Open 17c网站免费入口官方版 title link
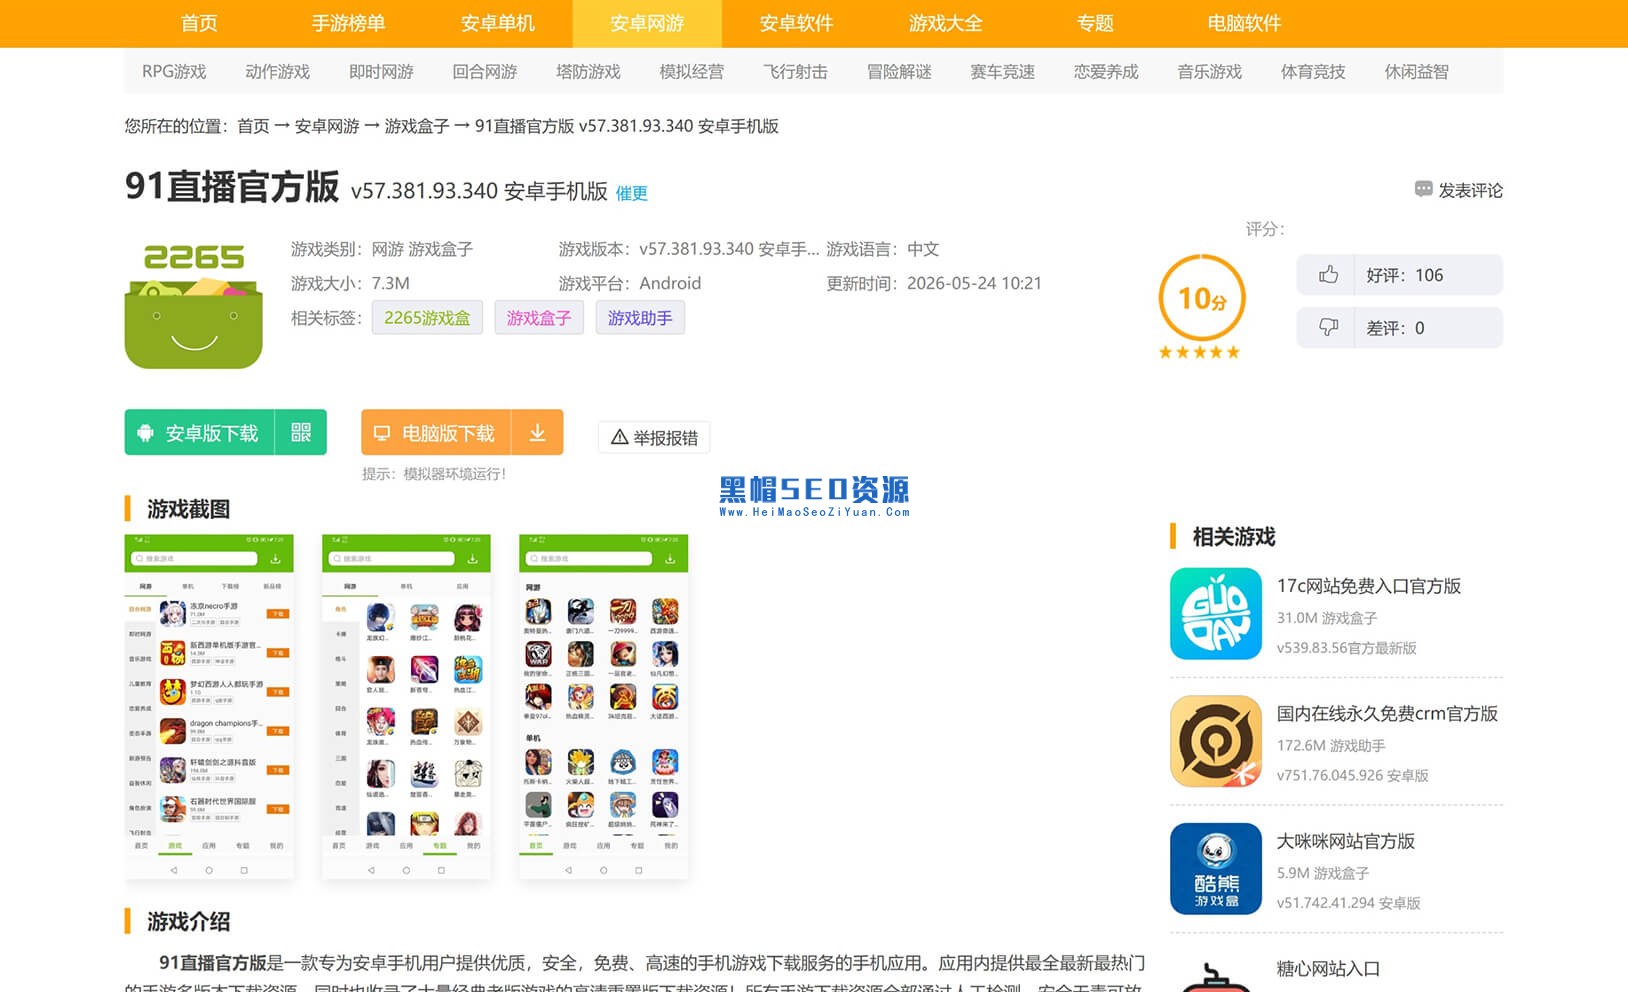 tap(1368, 586)
